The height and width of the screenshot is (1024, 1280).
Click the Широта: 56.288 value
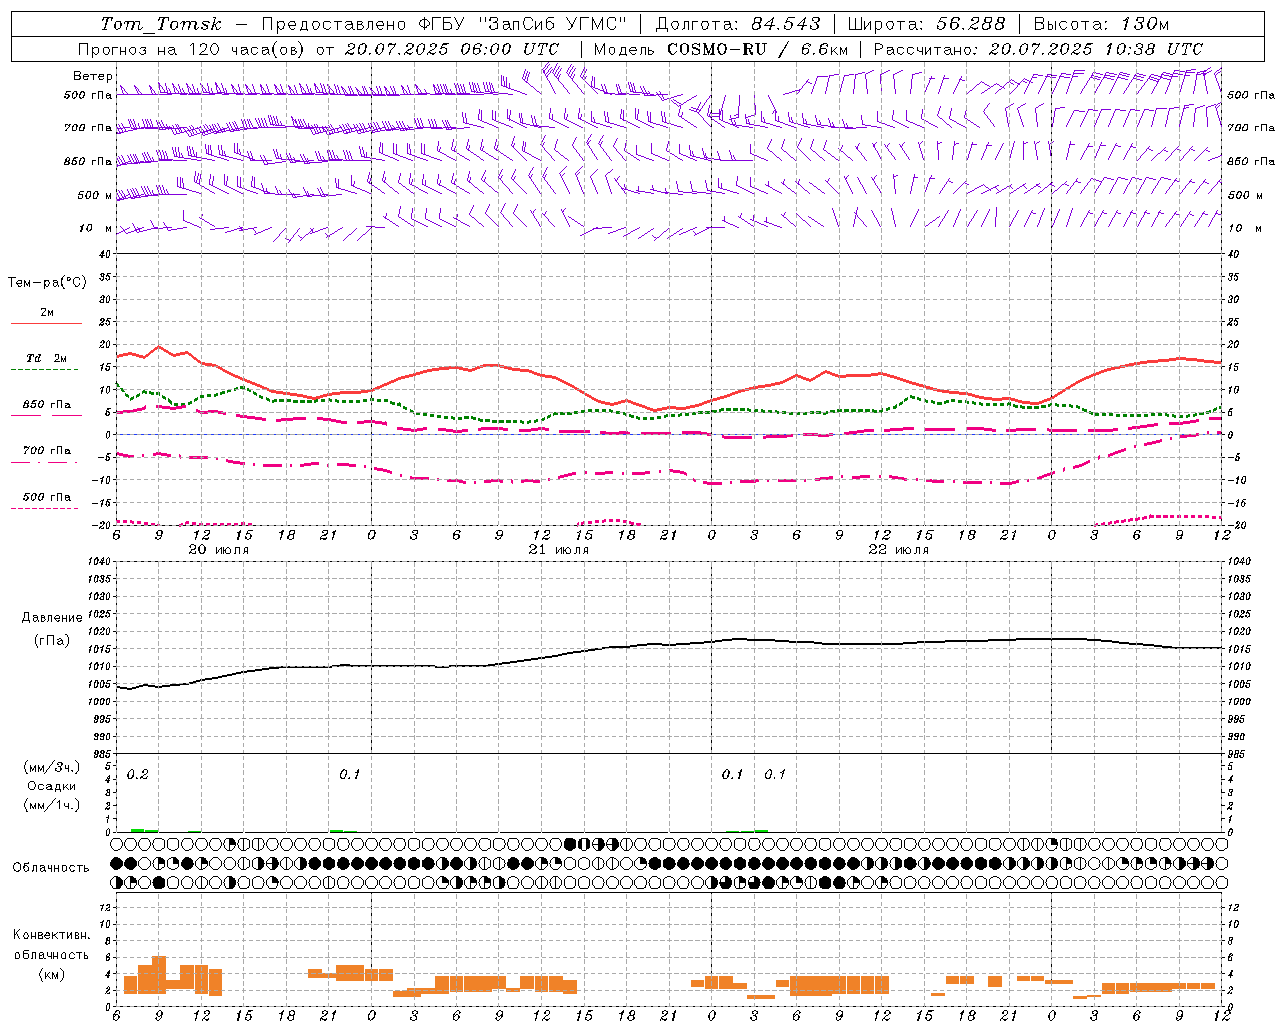tap(928, 24)
